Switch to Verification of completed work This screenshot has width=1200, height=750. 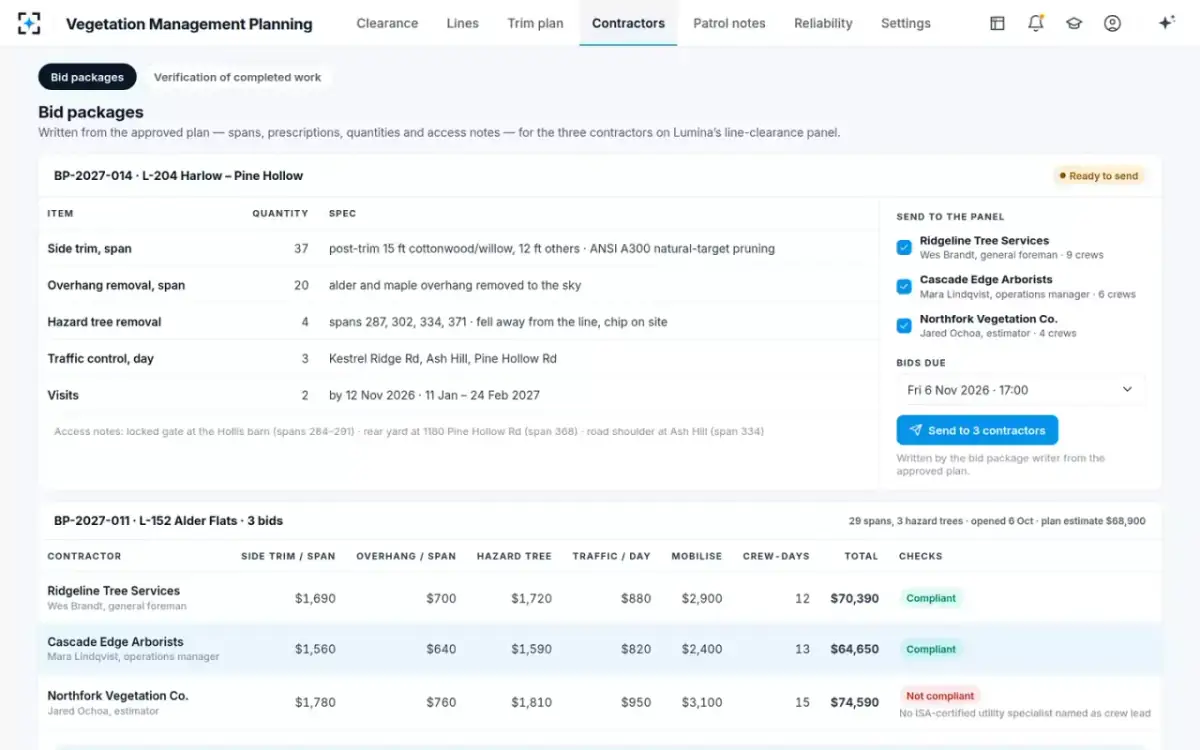237,77
